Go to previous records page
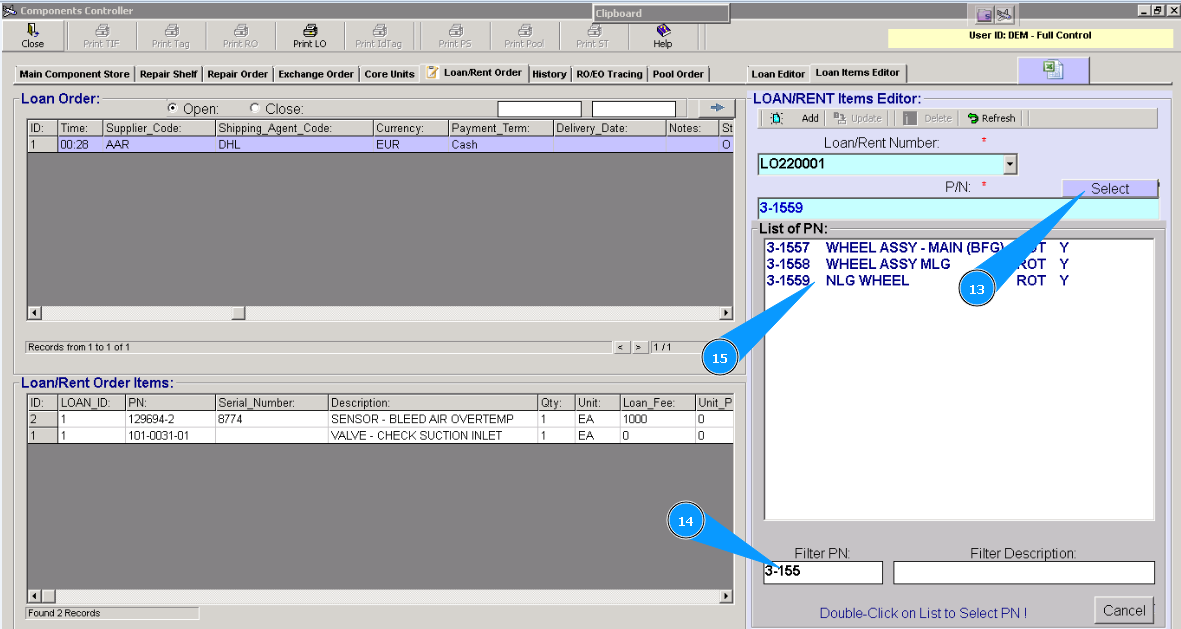The width and height of the screenshot is (1181, 629). pos(621,347)
